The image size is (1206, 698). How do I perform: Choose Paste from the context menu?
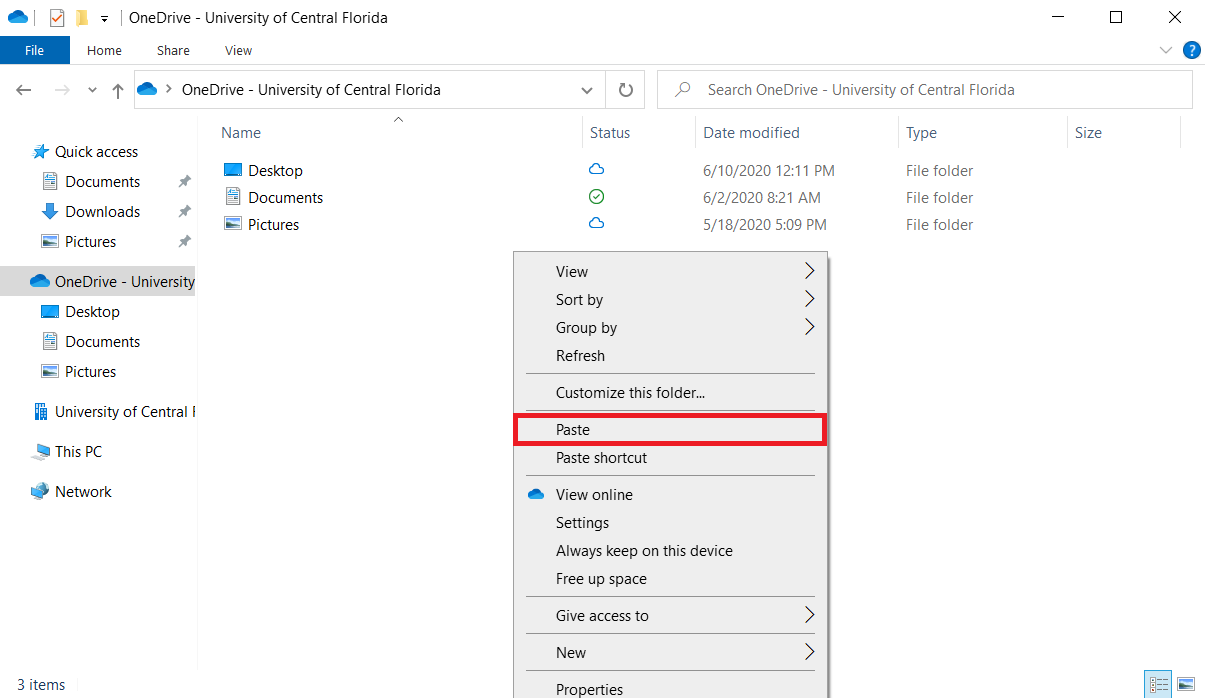(671, 430)
